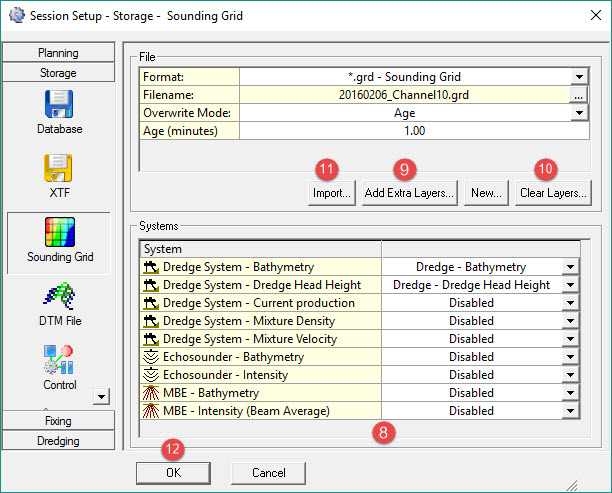Open the Database storage icon
The image size is (612, 493).
tap(59, 105)
